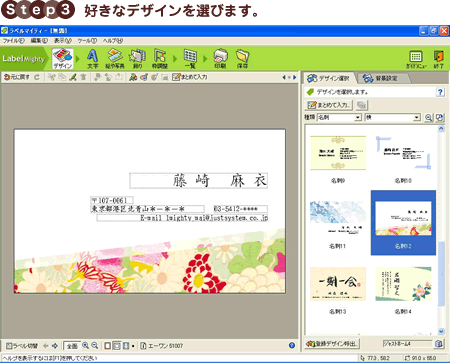This screenshot has height=363, width=450.
Task: Click the trash delete icon
Action: coord(83,77)
